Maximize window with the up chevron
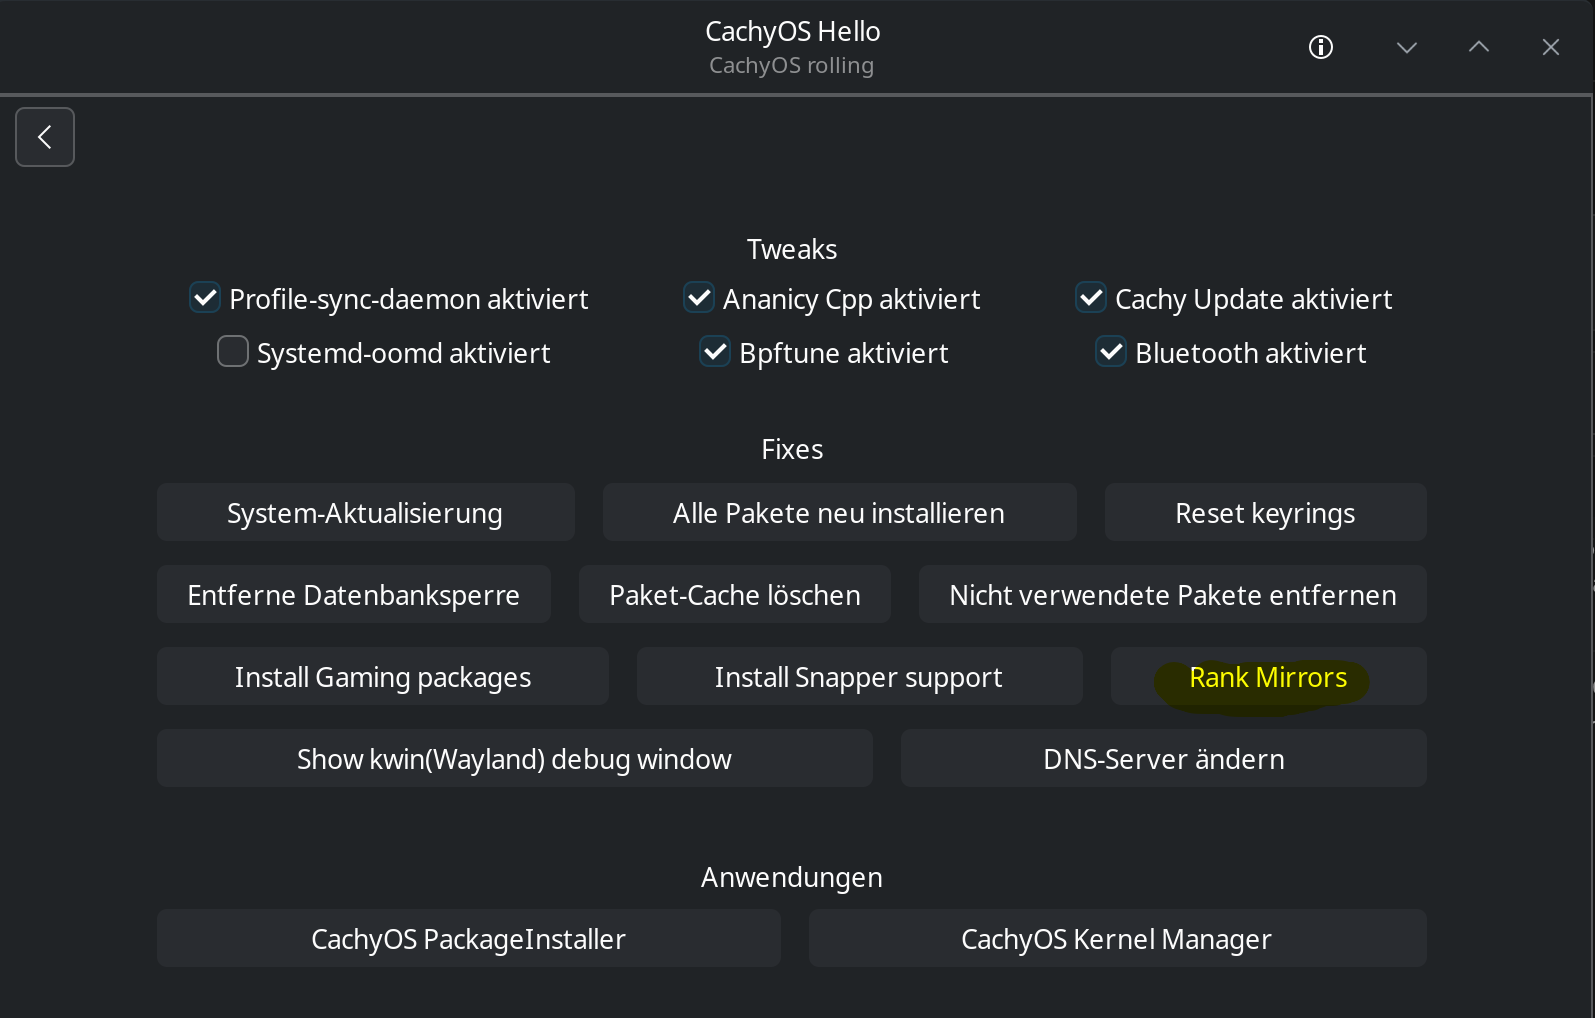The width and height of the screenshot is (1595, 1018). click(x=1479, y=47)
